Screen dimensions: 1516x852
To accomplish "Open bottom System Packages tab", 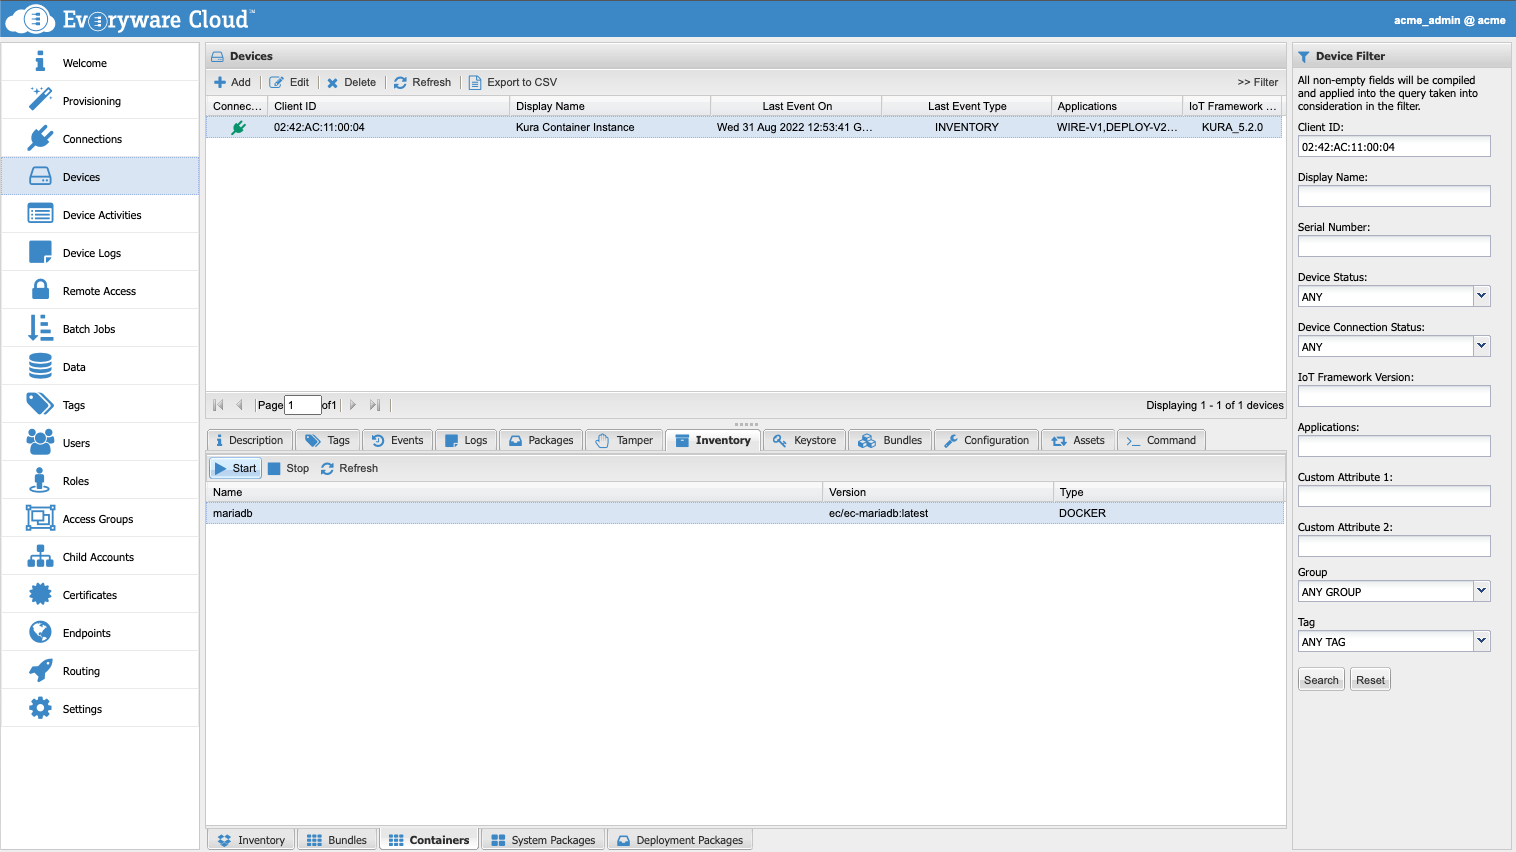I will [544, 840].
